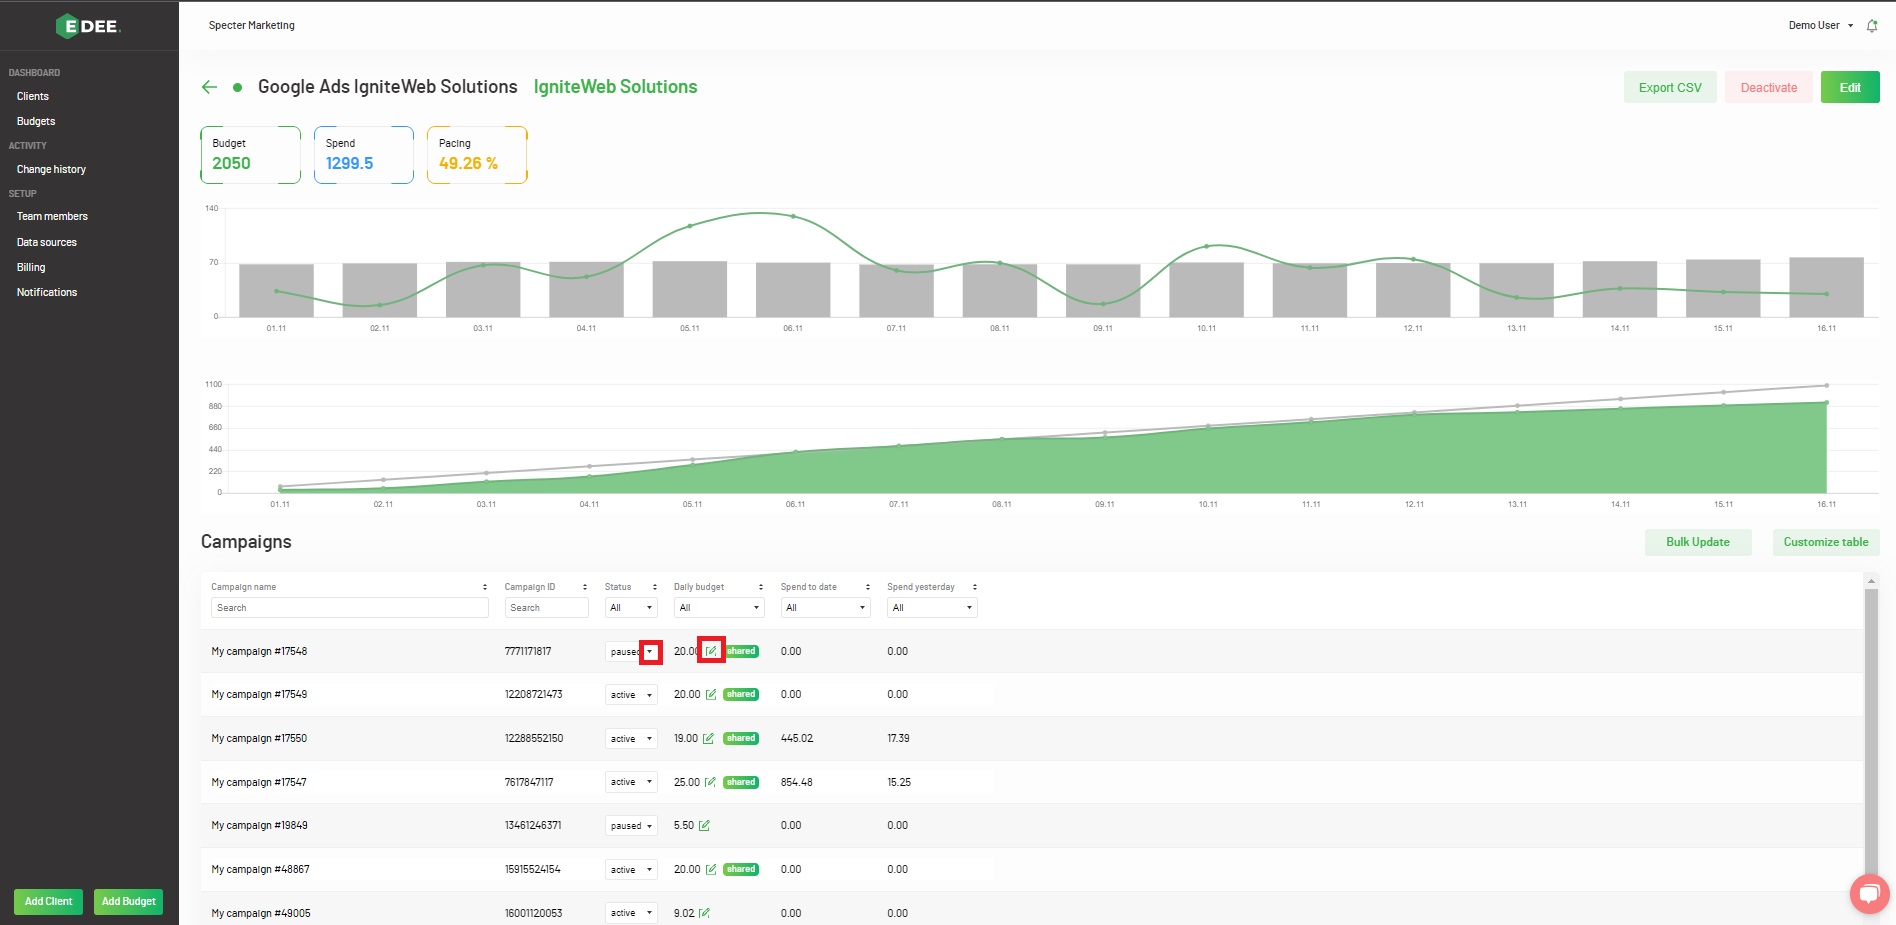The height and width of the screenshot is (925, 1896).
Task: Open status dropdown for My campaign #17547
Action: (631, 782)
